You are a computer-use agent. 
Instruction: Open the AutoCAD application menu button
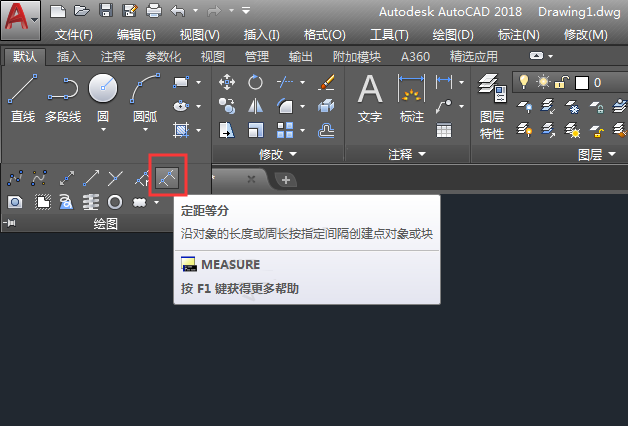[20, 20]
